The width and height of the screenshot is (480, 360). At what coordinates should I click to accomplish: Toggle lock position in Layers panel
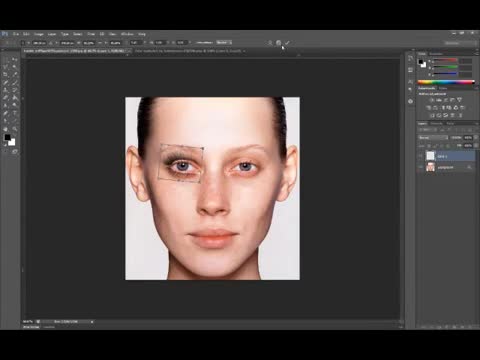pyautogui.click(x=442, y=146)
